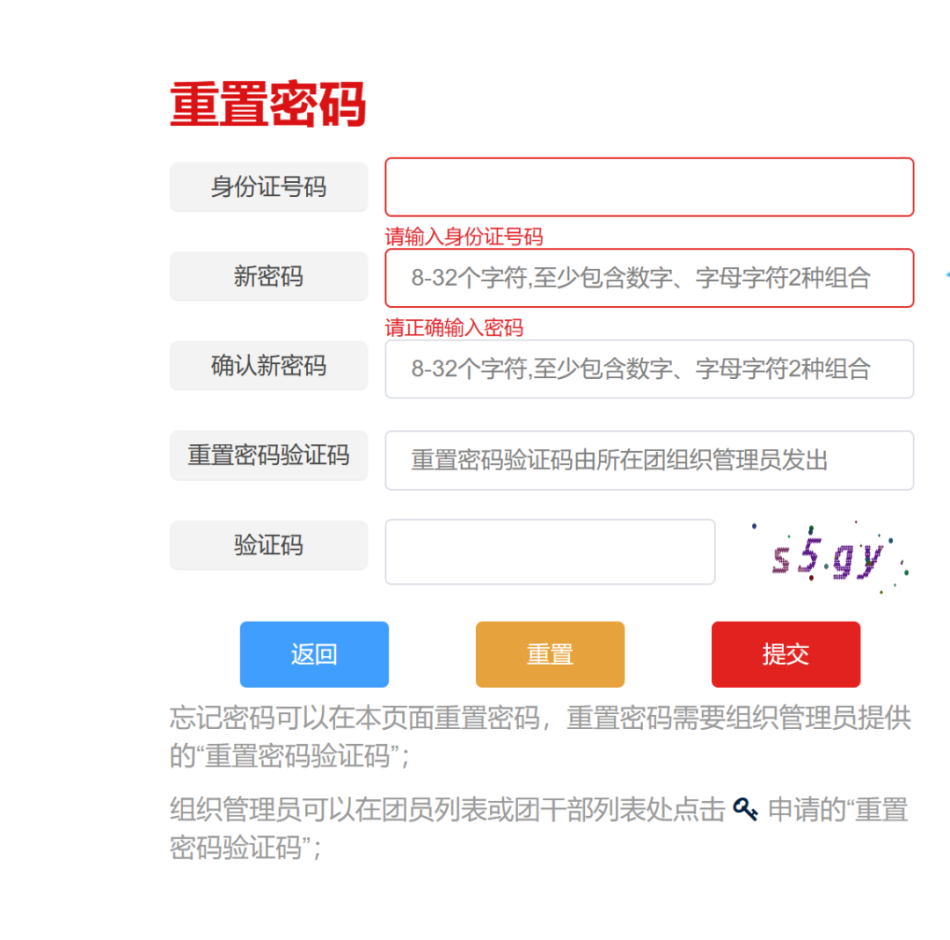The image size is (950, 940).
Task: Submit the form with 提交
Action: click(785, 654)
